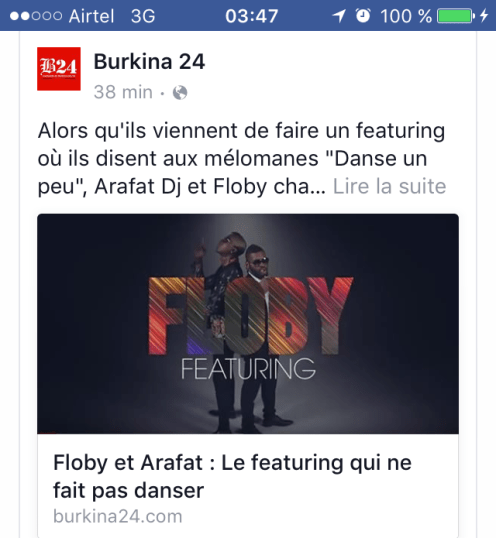
Task: Tap the signal strength dots
Action: (x=36, y=16)
